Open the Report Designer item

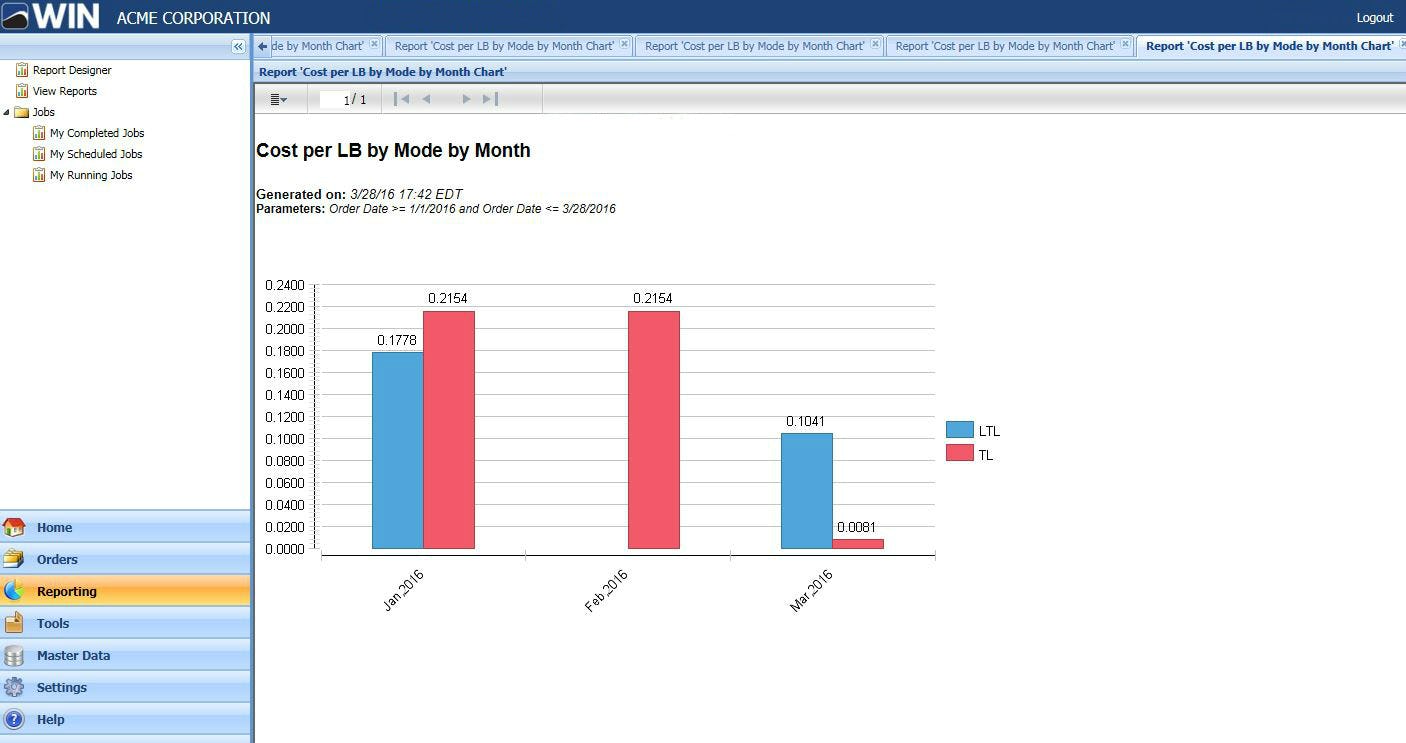(x=71, y=70)
